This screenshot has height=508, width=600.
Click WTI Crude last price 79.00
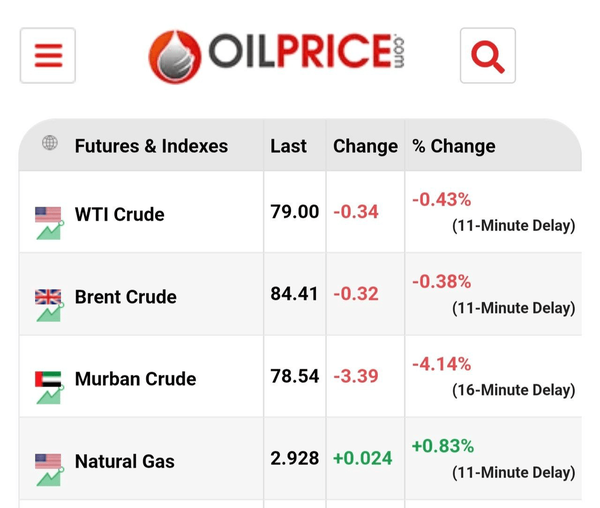pos(295,212)
